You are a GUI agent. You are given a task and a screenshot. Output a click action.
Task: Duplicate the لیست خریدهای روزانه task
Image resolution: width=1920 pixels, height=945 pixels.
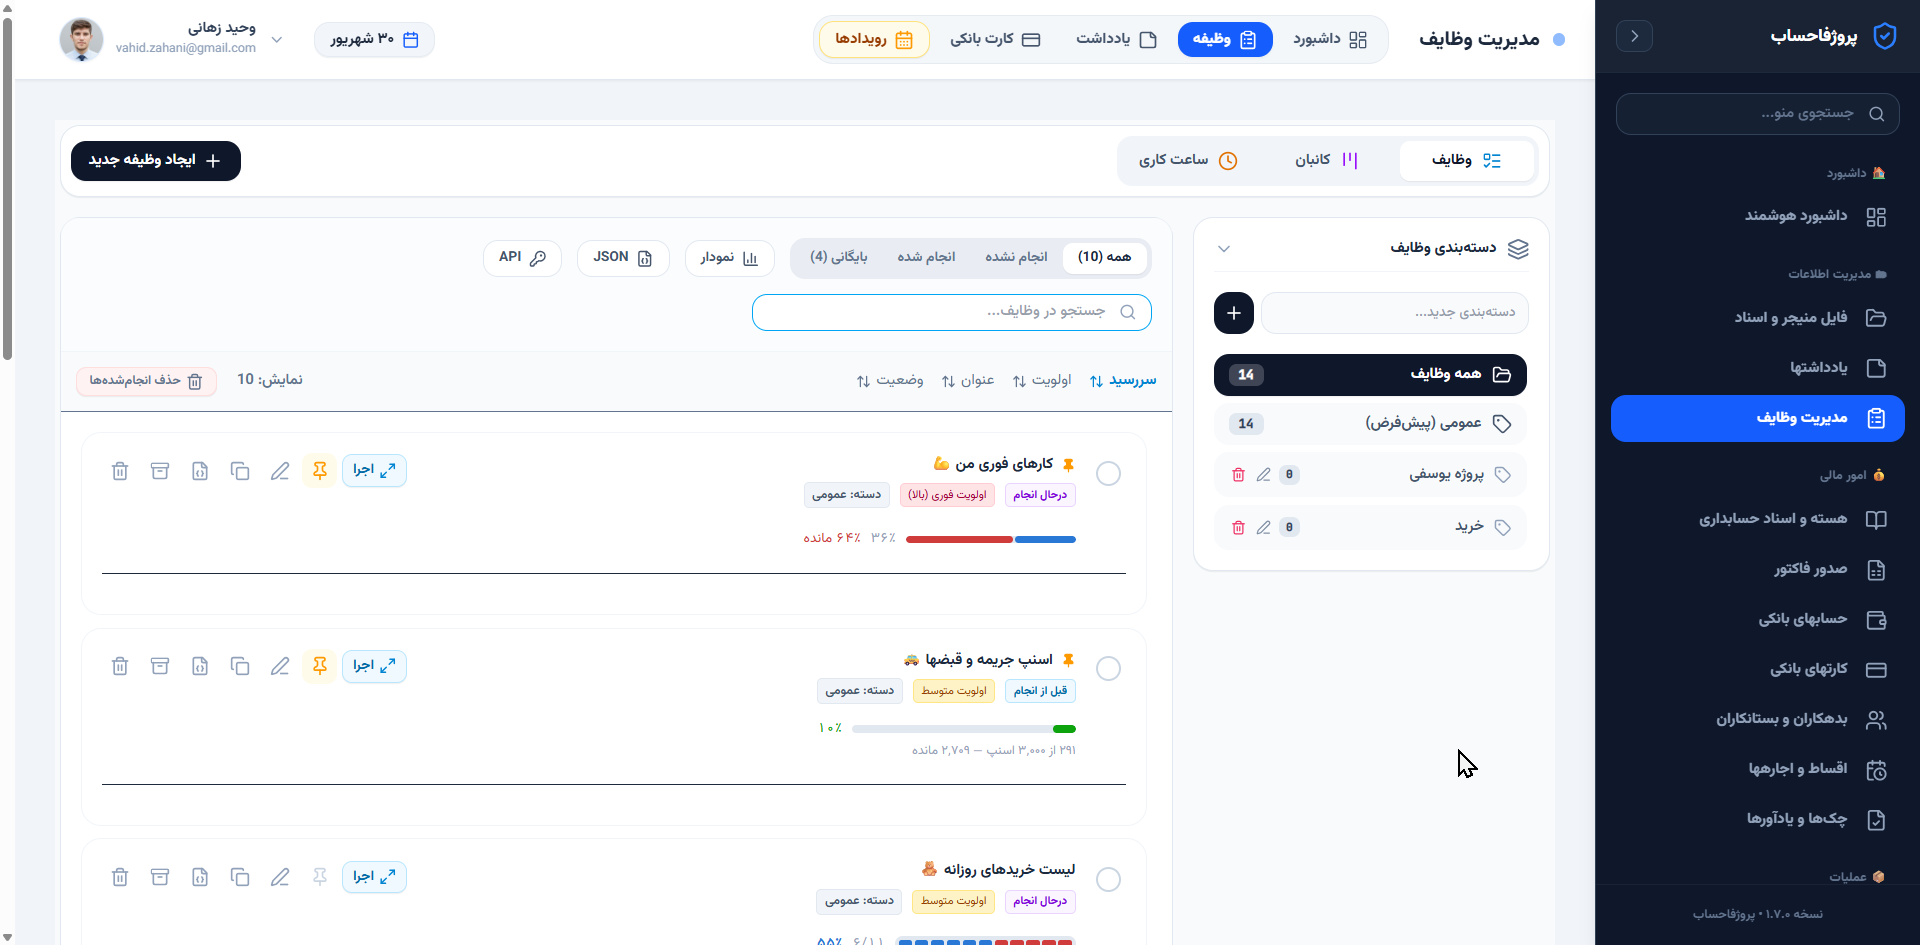click(x=240, y=877)
